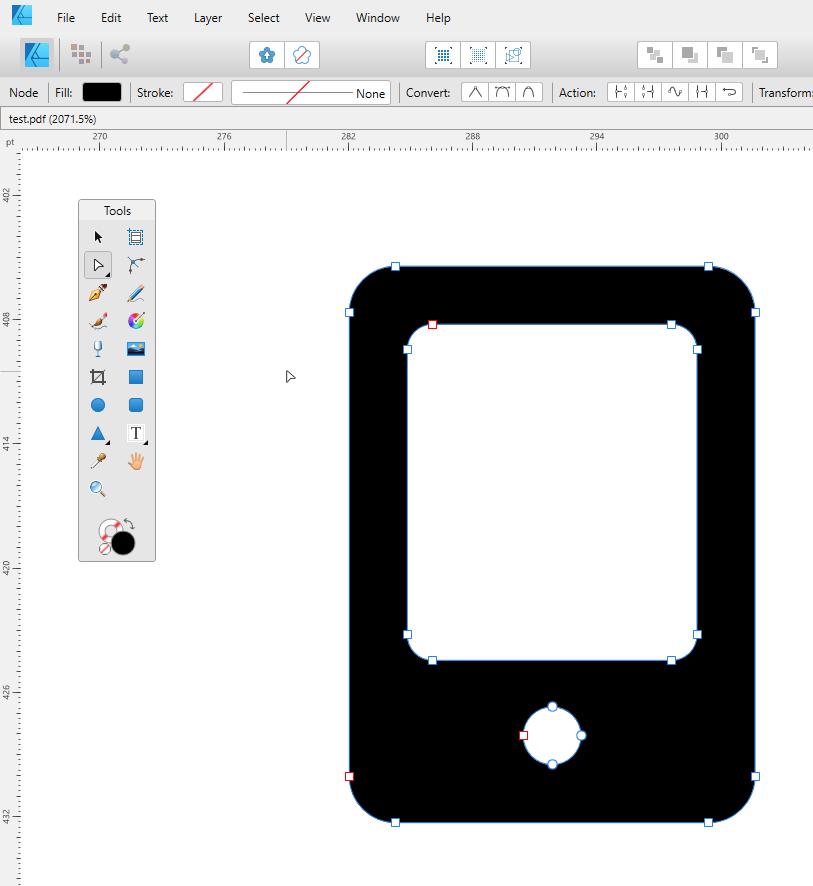Open the Text menu

pos(157,18)
